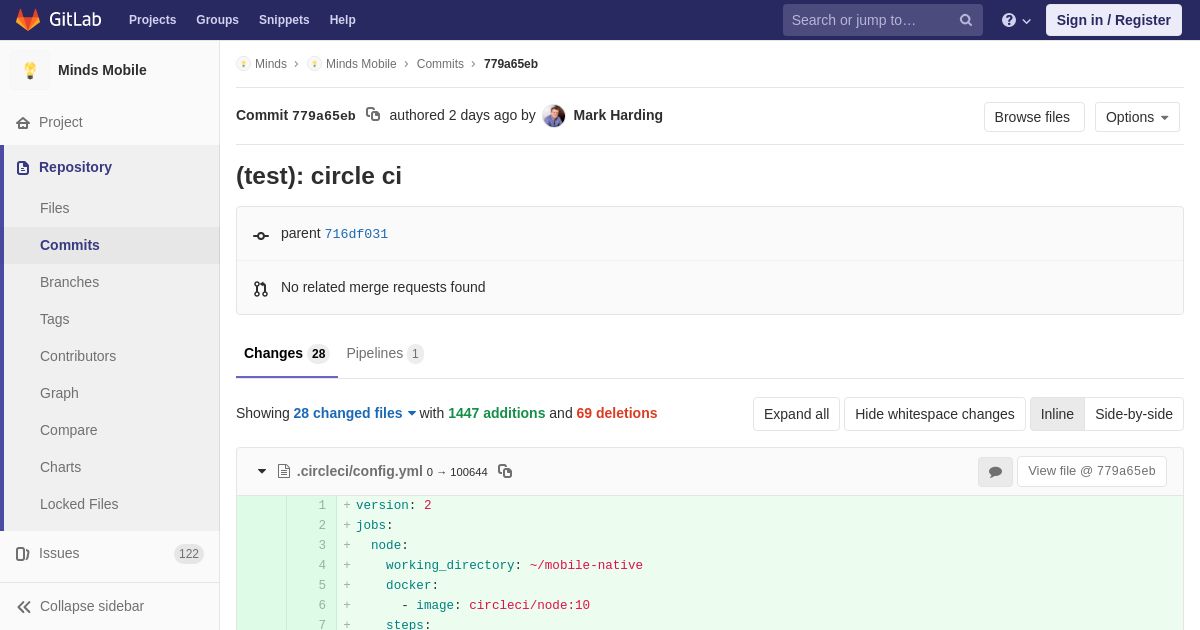The image size is (1200, 630).
Task: Focus the Search or jump to field
Action: [870, 20]
